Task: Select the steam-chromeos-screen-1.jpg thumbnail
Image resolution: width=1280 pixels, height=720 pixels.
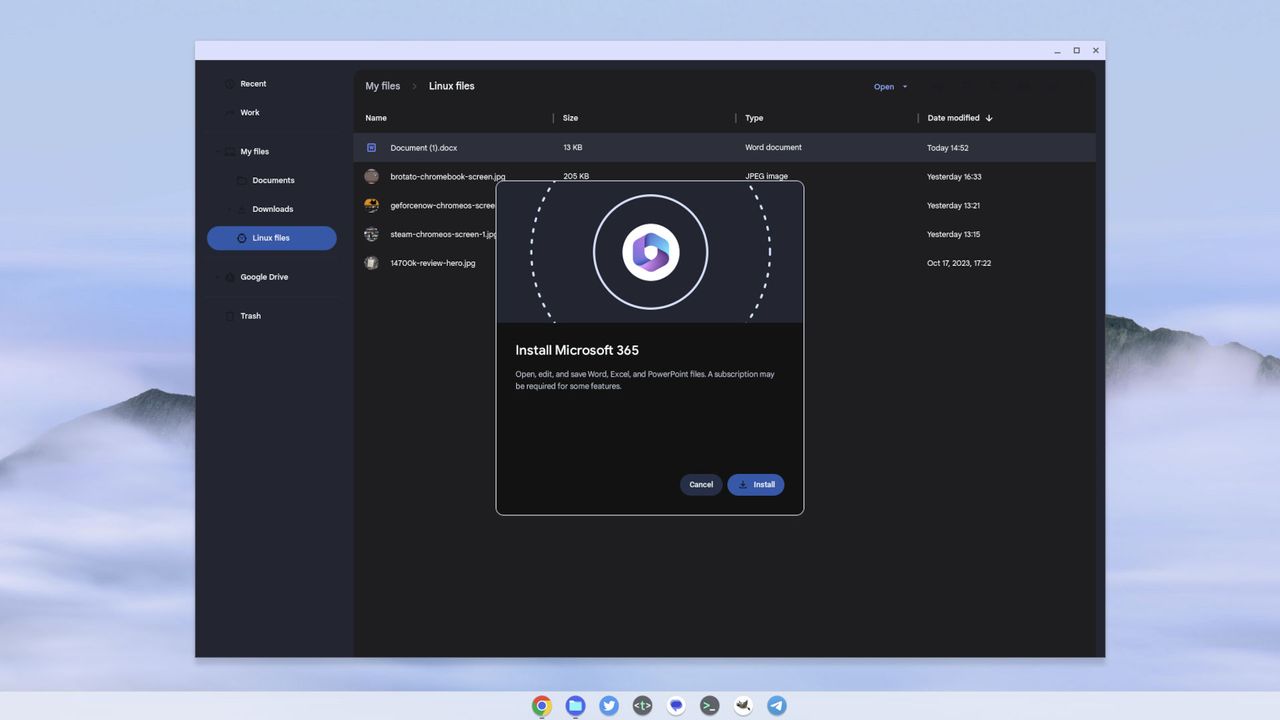Action: click(371, 234)
